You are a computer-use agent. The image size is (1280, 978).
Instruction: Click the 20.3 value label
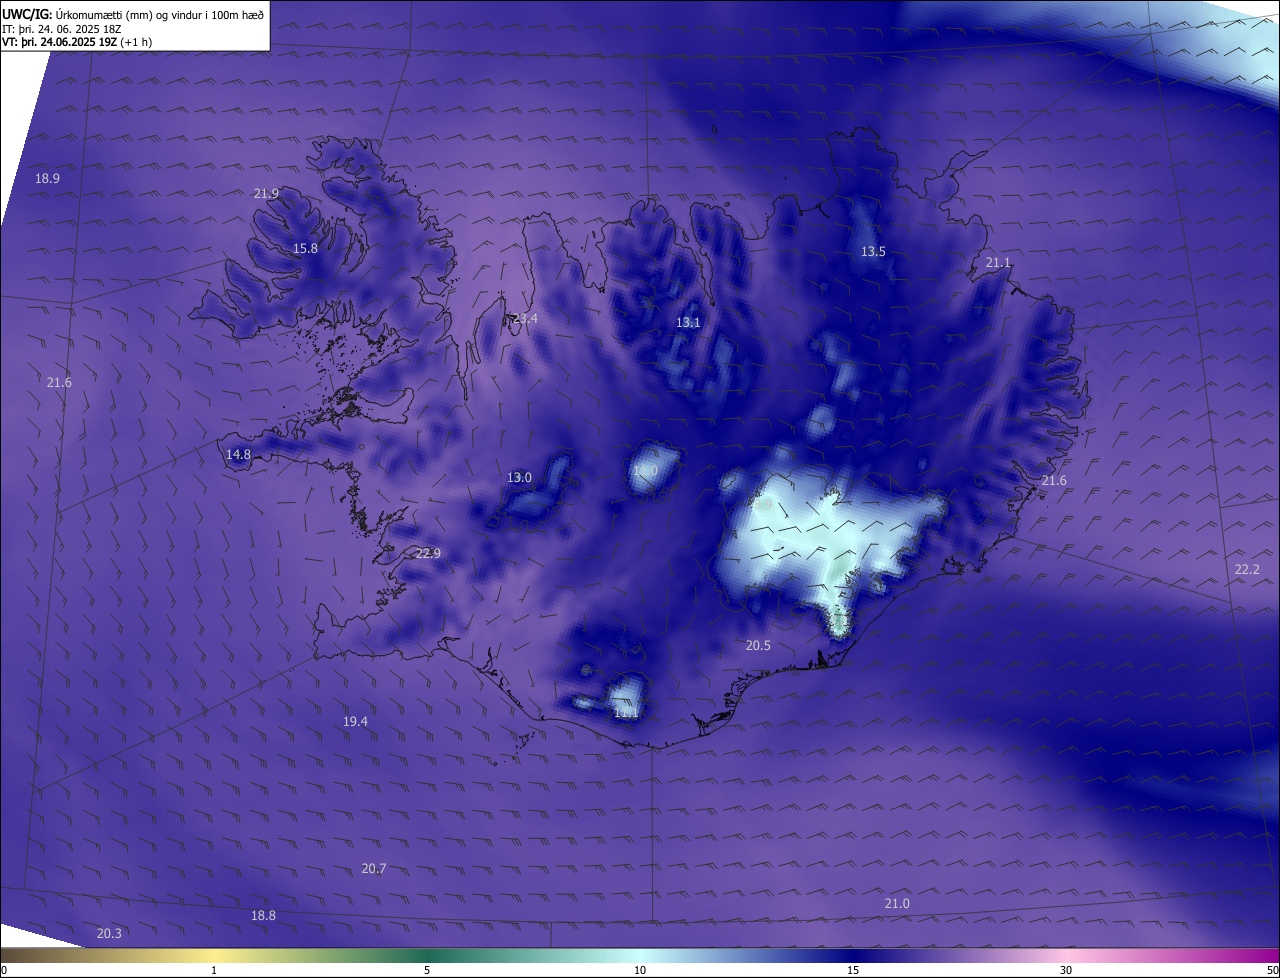tap(109, 933)
